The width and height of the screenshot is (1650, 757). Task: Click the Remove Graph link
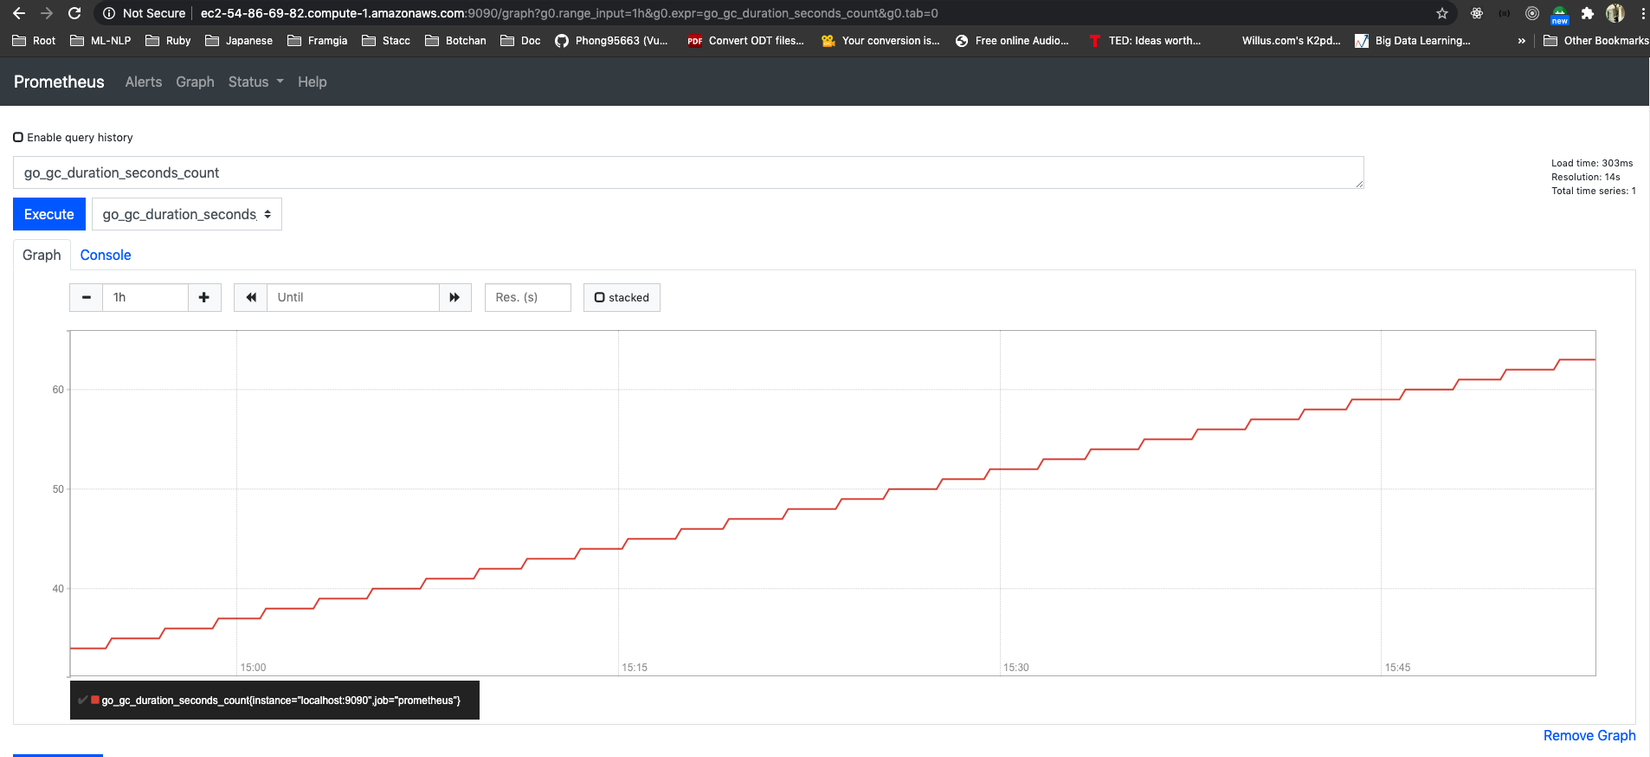(x=1589, y=735)
